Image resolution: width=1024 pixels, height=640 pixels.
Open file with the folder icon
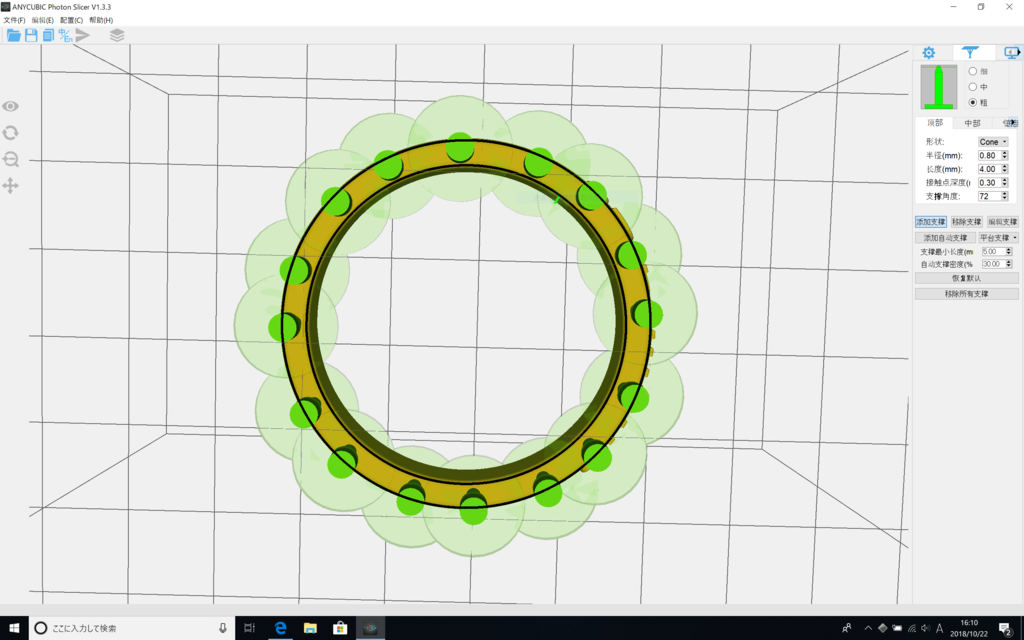coord(13,35)
